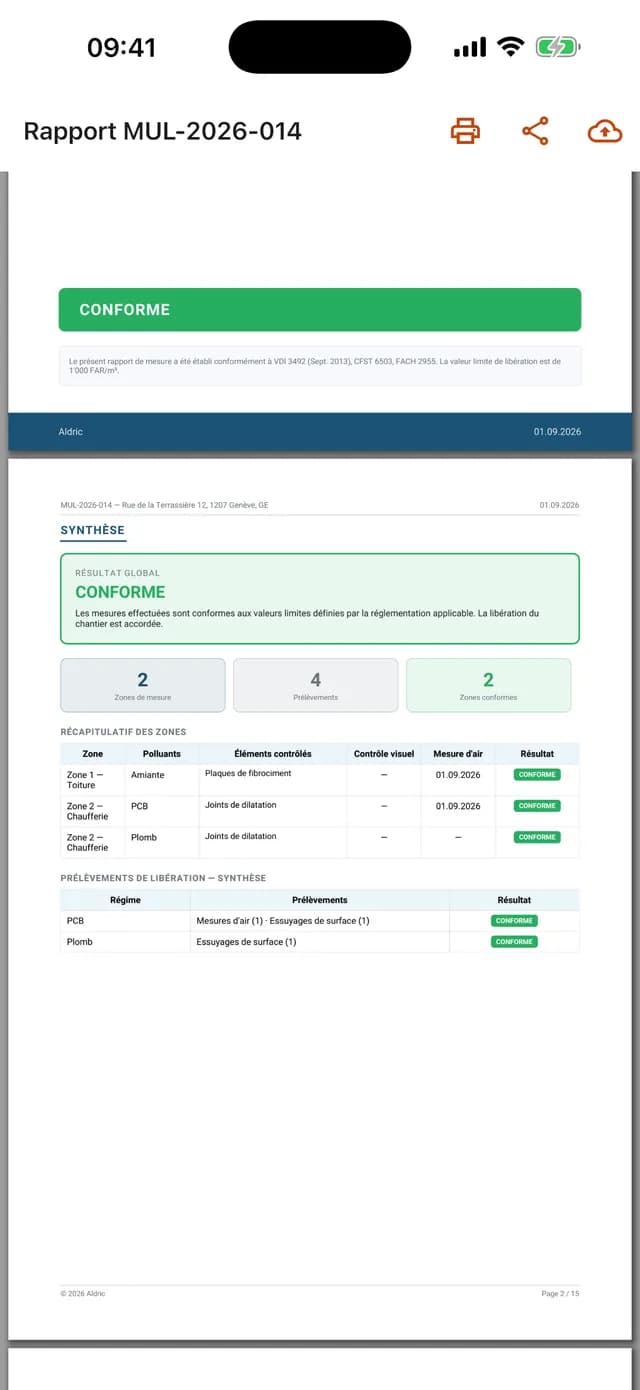Tap Mesures d'air (1) · Essuyages de surface (1)
Screen dimensions: 640x1390
tap(283, 921)
